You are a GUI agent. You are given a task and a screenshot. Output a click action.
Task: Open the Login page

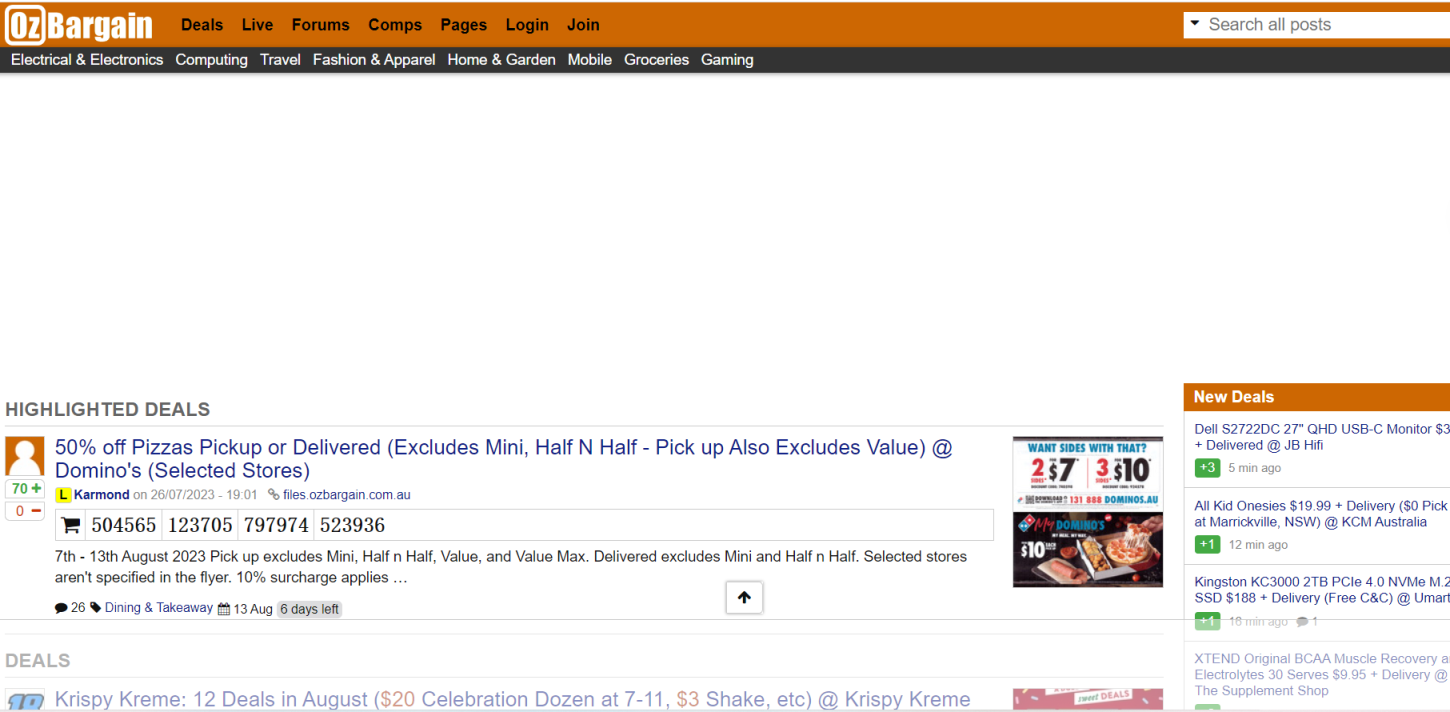(527, 25)
